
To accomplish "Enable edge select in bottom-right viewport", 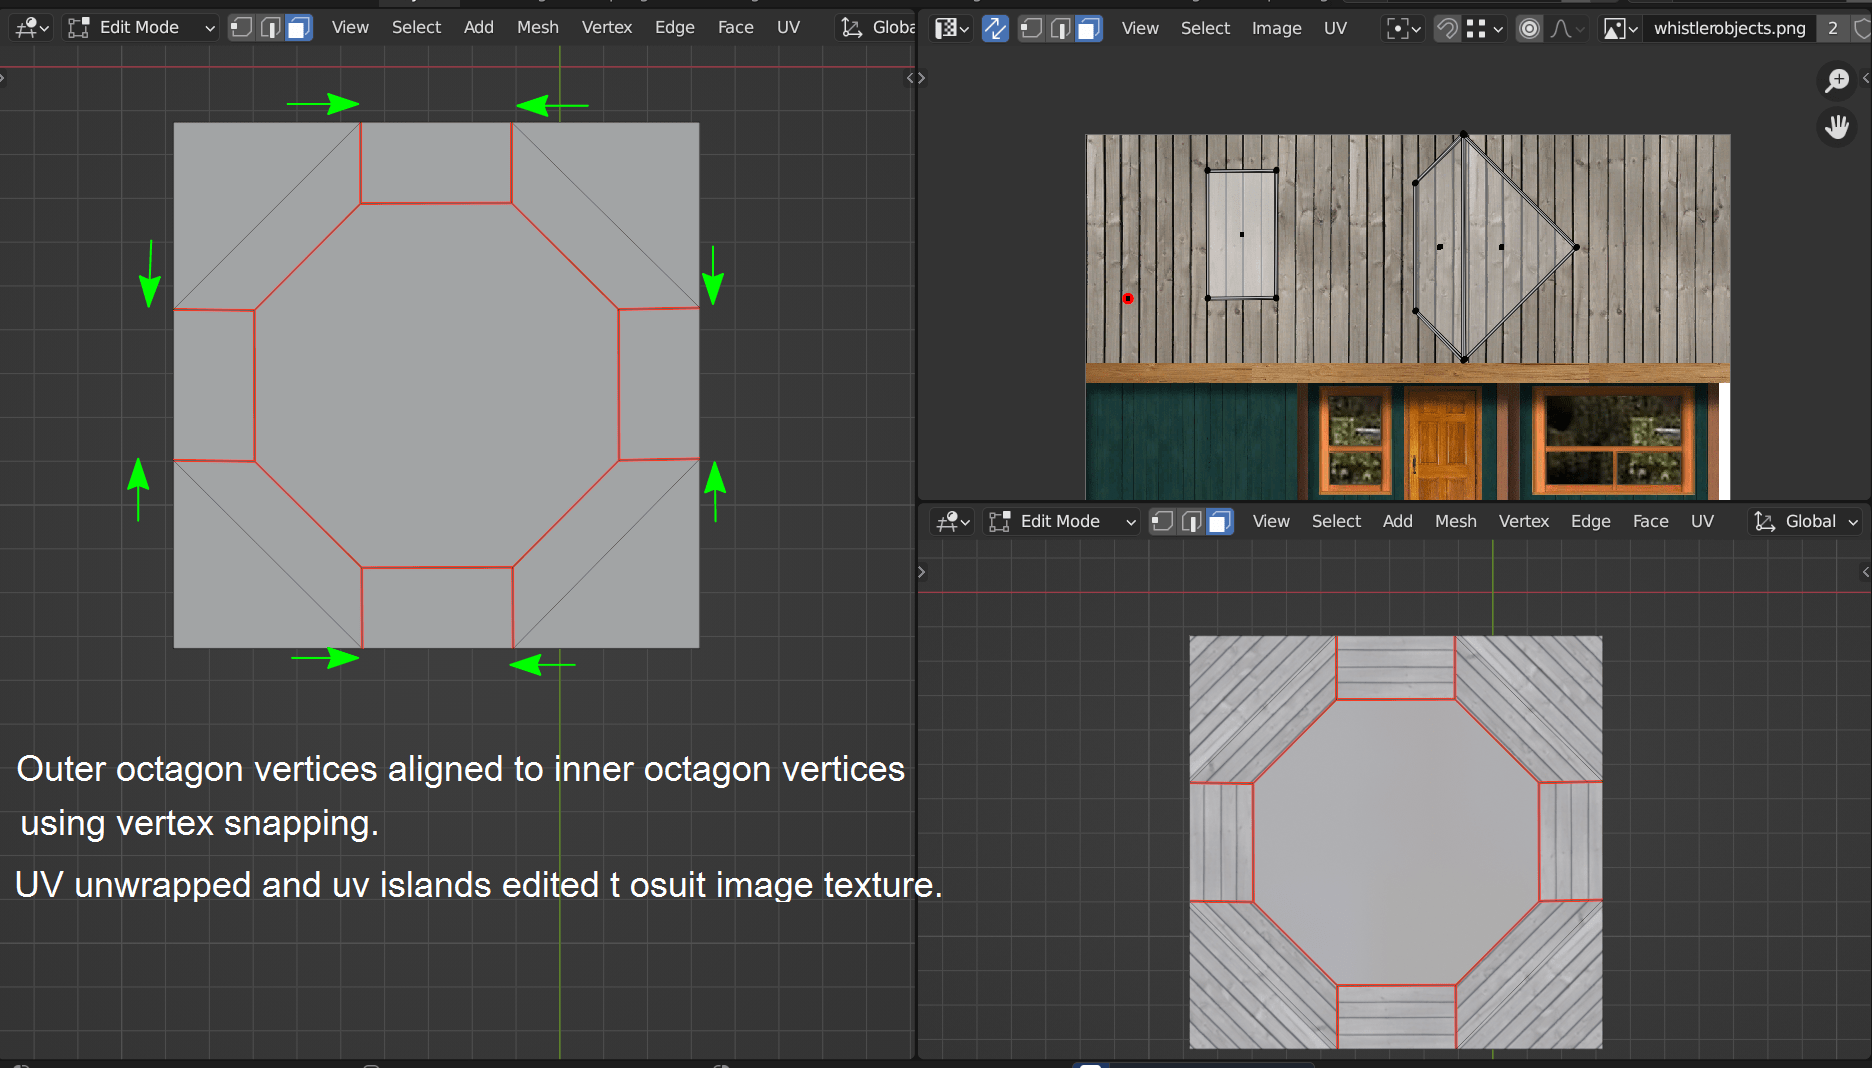I will click(1191, 522).
